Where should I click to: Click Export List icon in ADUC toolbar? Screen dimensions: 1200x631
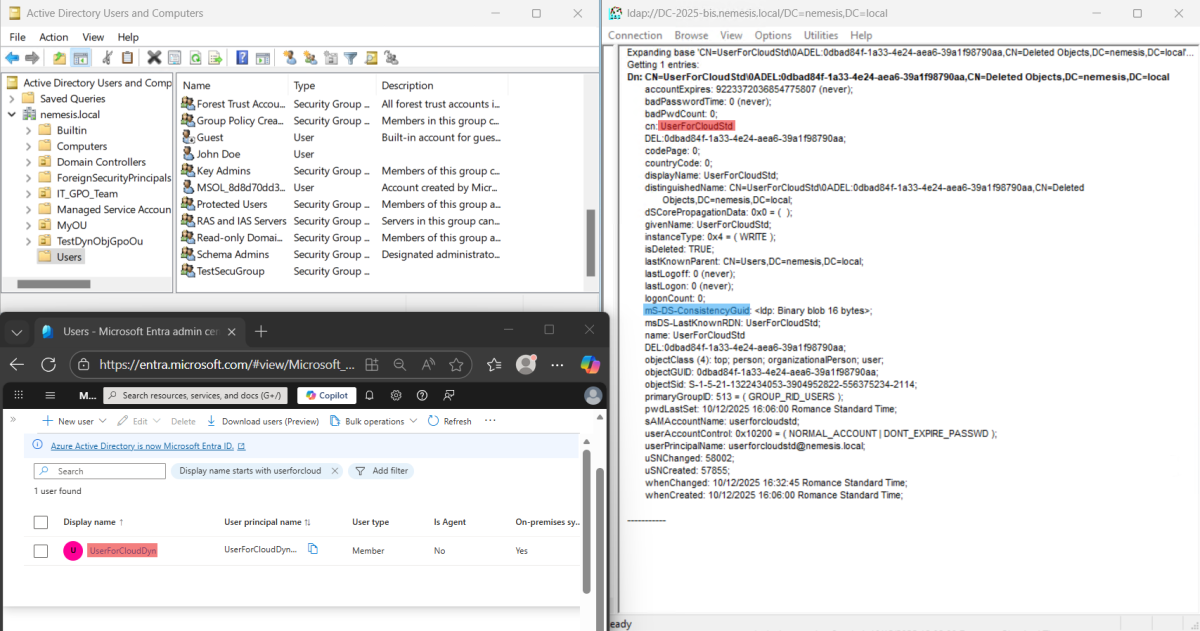click(215, 58)
